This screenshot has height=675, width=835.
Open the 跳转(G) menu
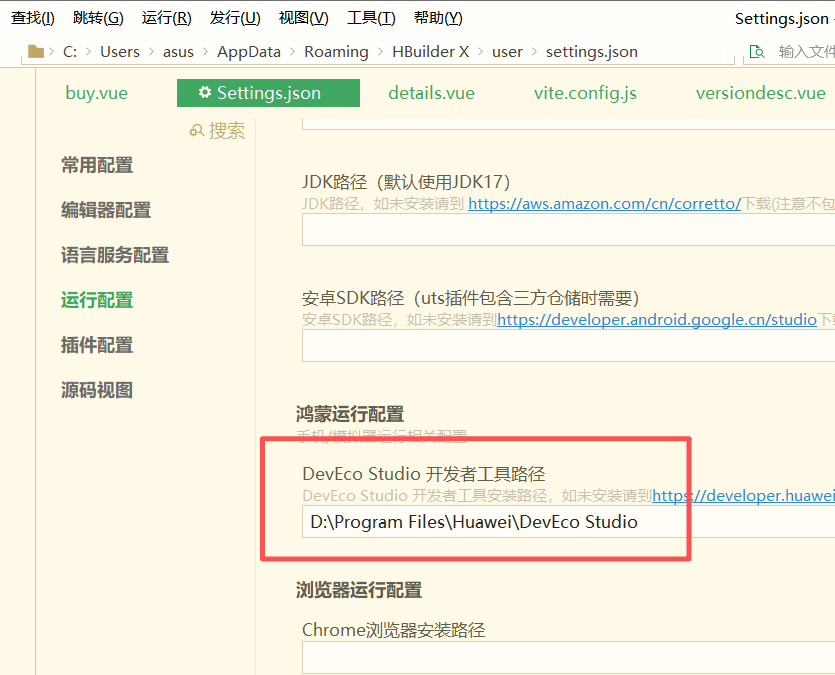click(98, 18)
